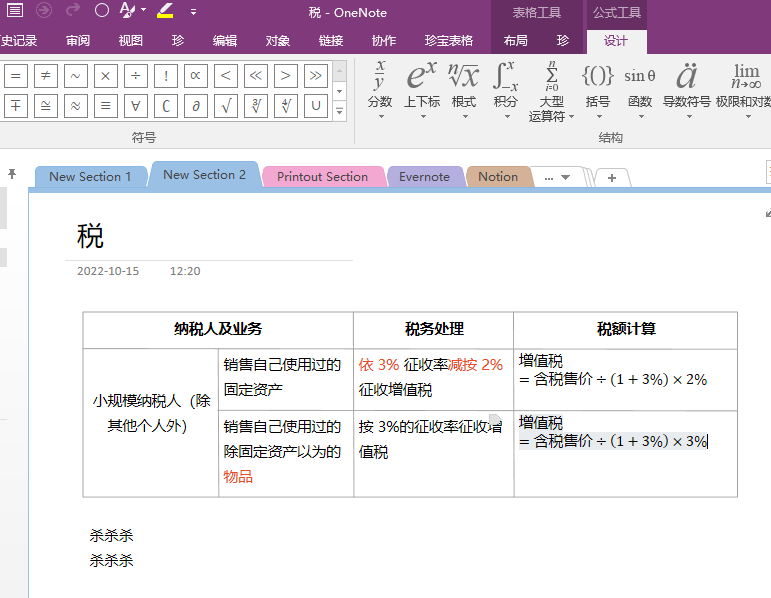This screenshot has height=598, width=771.
Task: Open the 珍宝表格 ribbon tab
Action: (449, 40)
